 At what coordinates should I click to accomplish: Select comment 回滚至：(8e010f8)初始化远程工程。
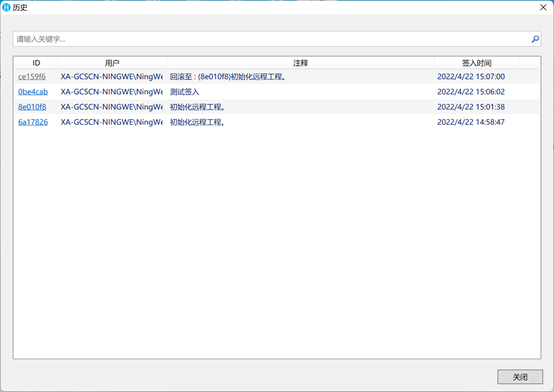(228, 77)
